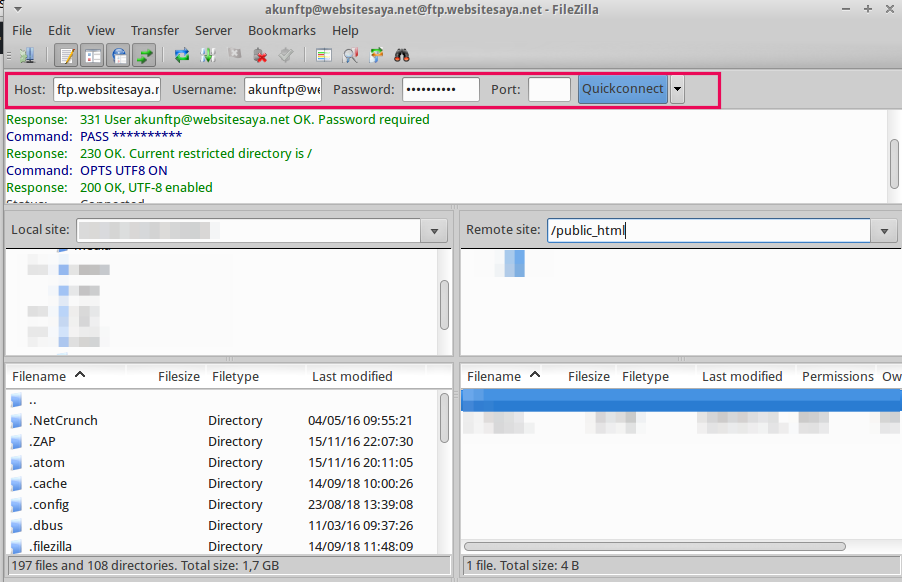Toggle the message log display
This screenshot has height=582, width=902.
[66, 55]
